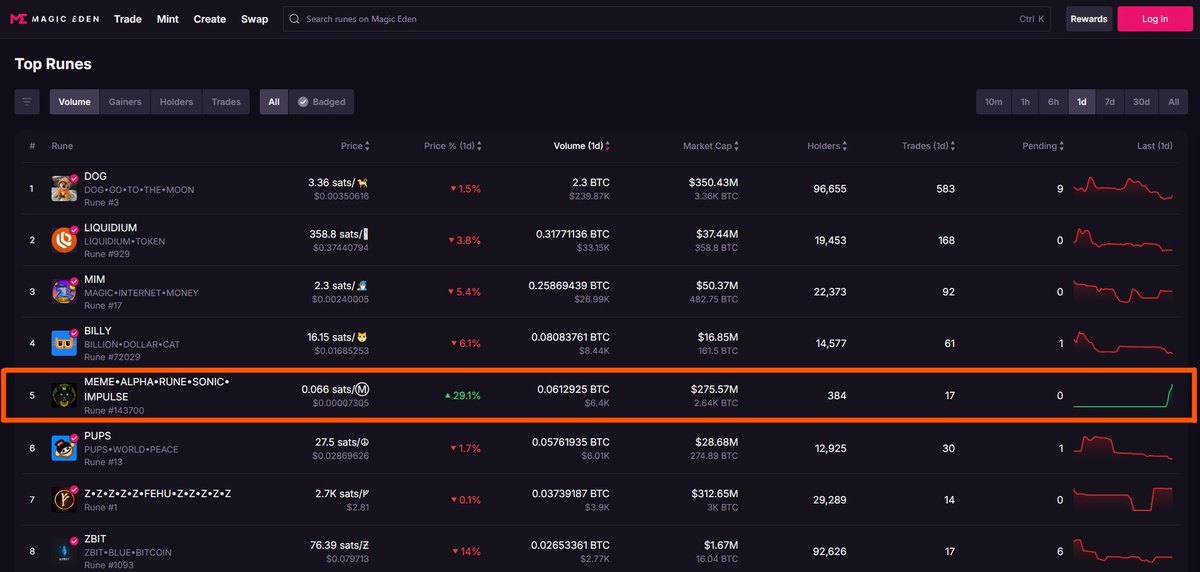Switch to the Gainers tab
The image size is (1200, 572).
(125, 101)
